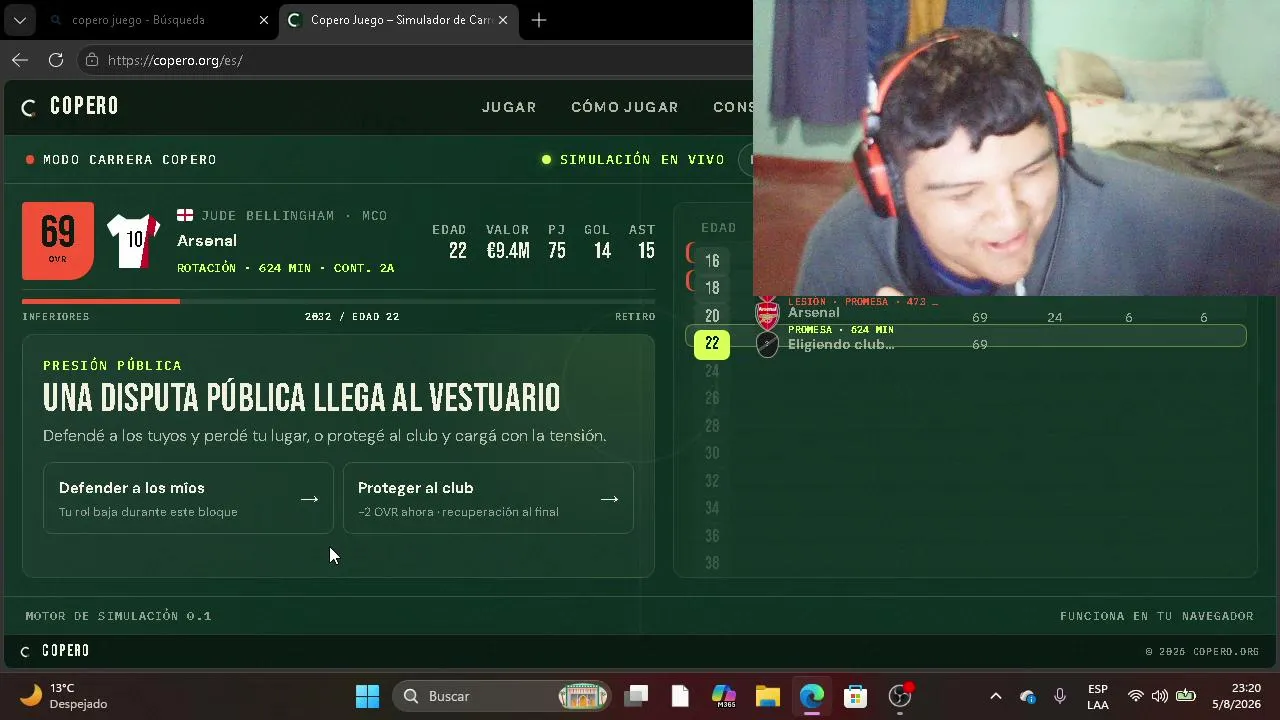This screenshot has width=1280, height=720.
Task: Click the 'MODO CARRERA COPERO' label
Action: click(130, 159)
